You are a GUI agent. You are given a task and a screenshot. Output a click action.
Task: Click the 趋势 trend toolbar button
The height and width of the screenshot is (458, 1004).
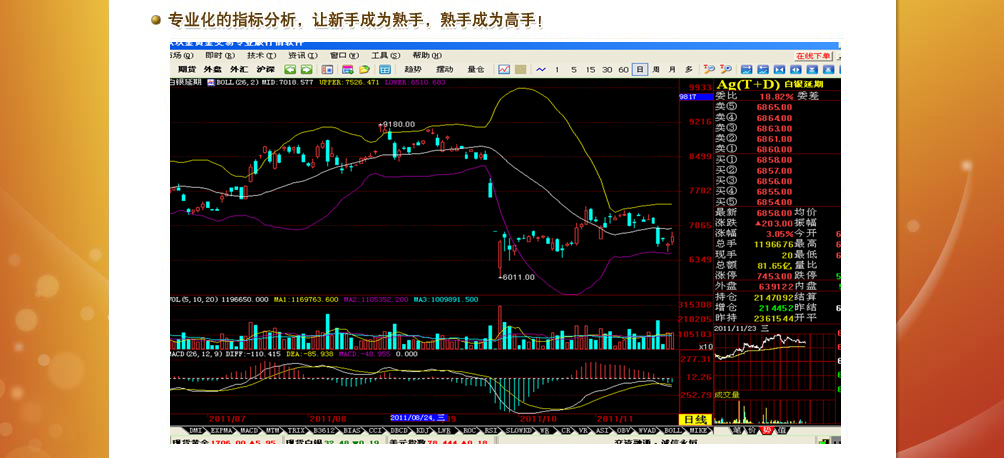[414, 69]
